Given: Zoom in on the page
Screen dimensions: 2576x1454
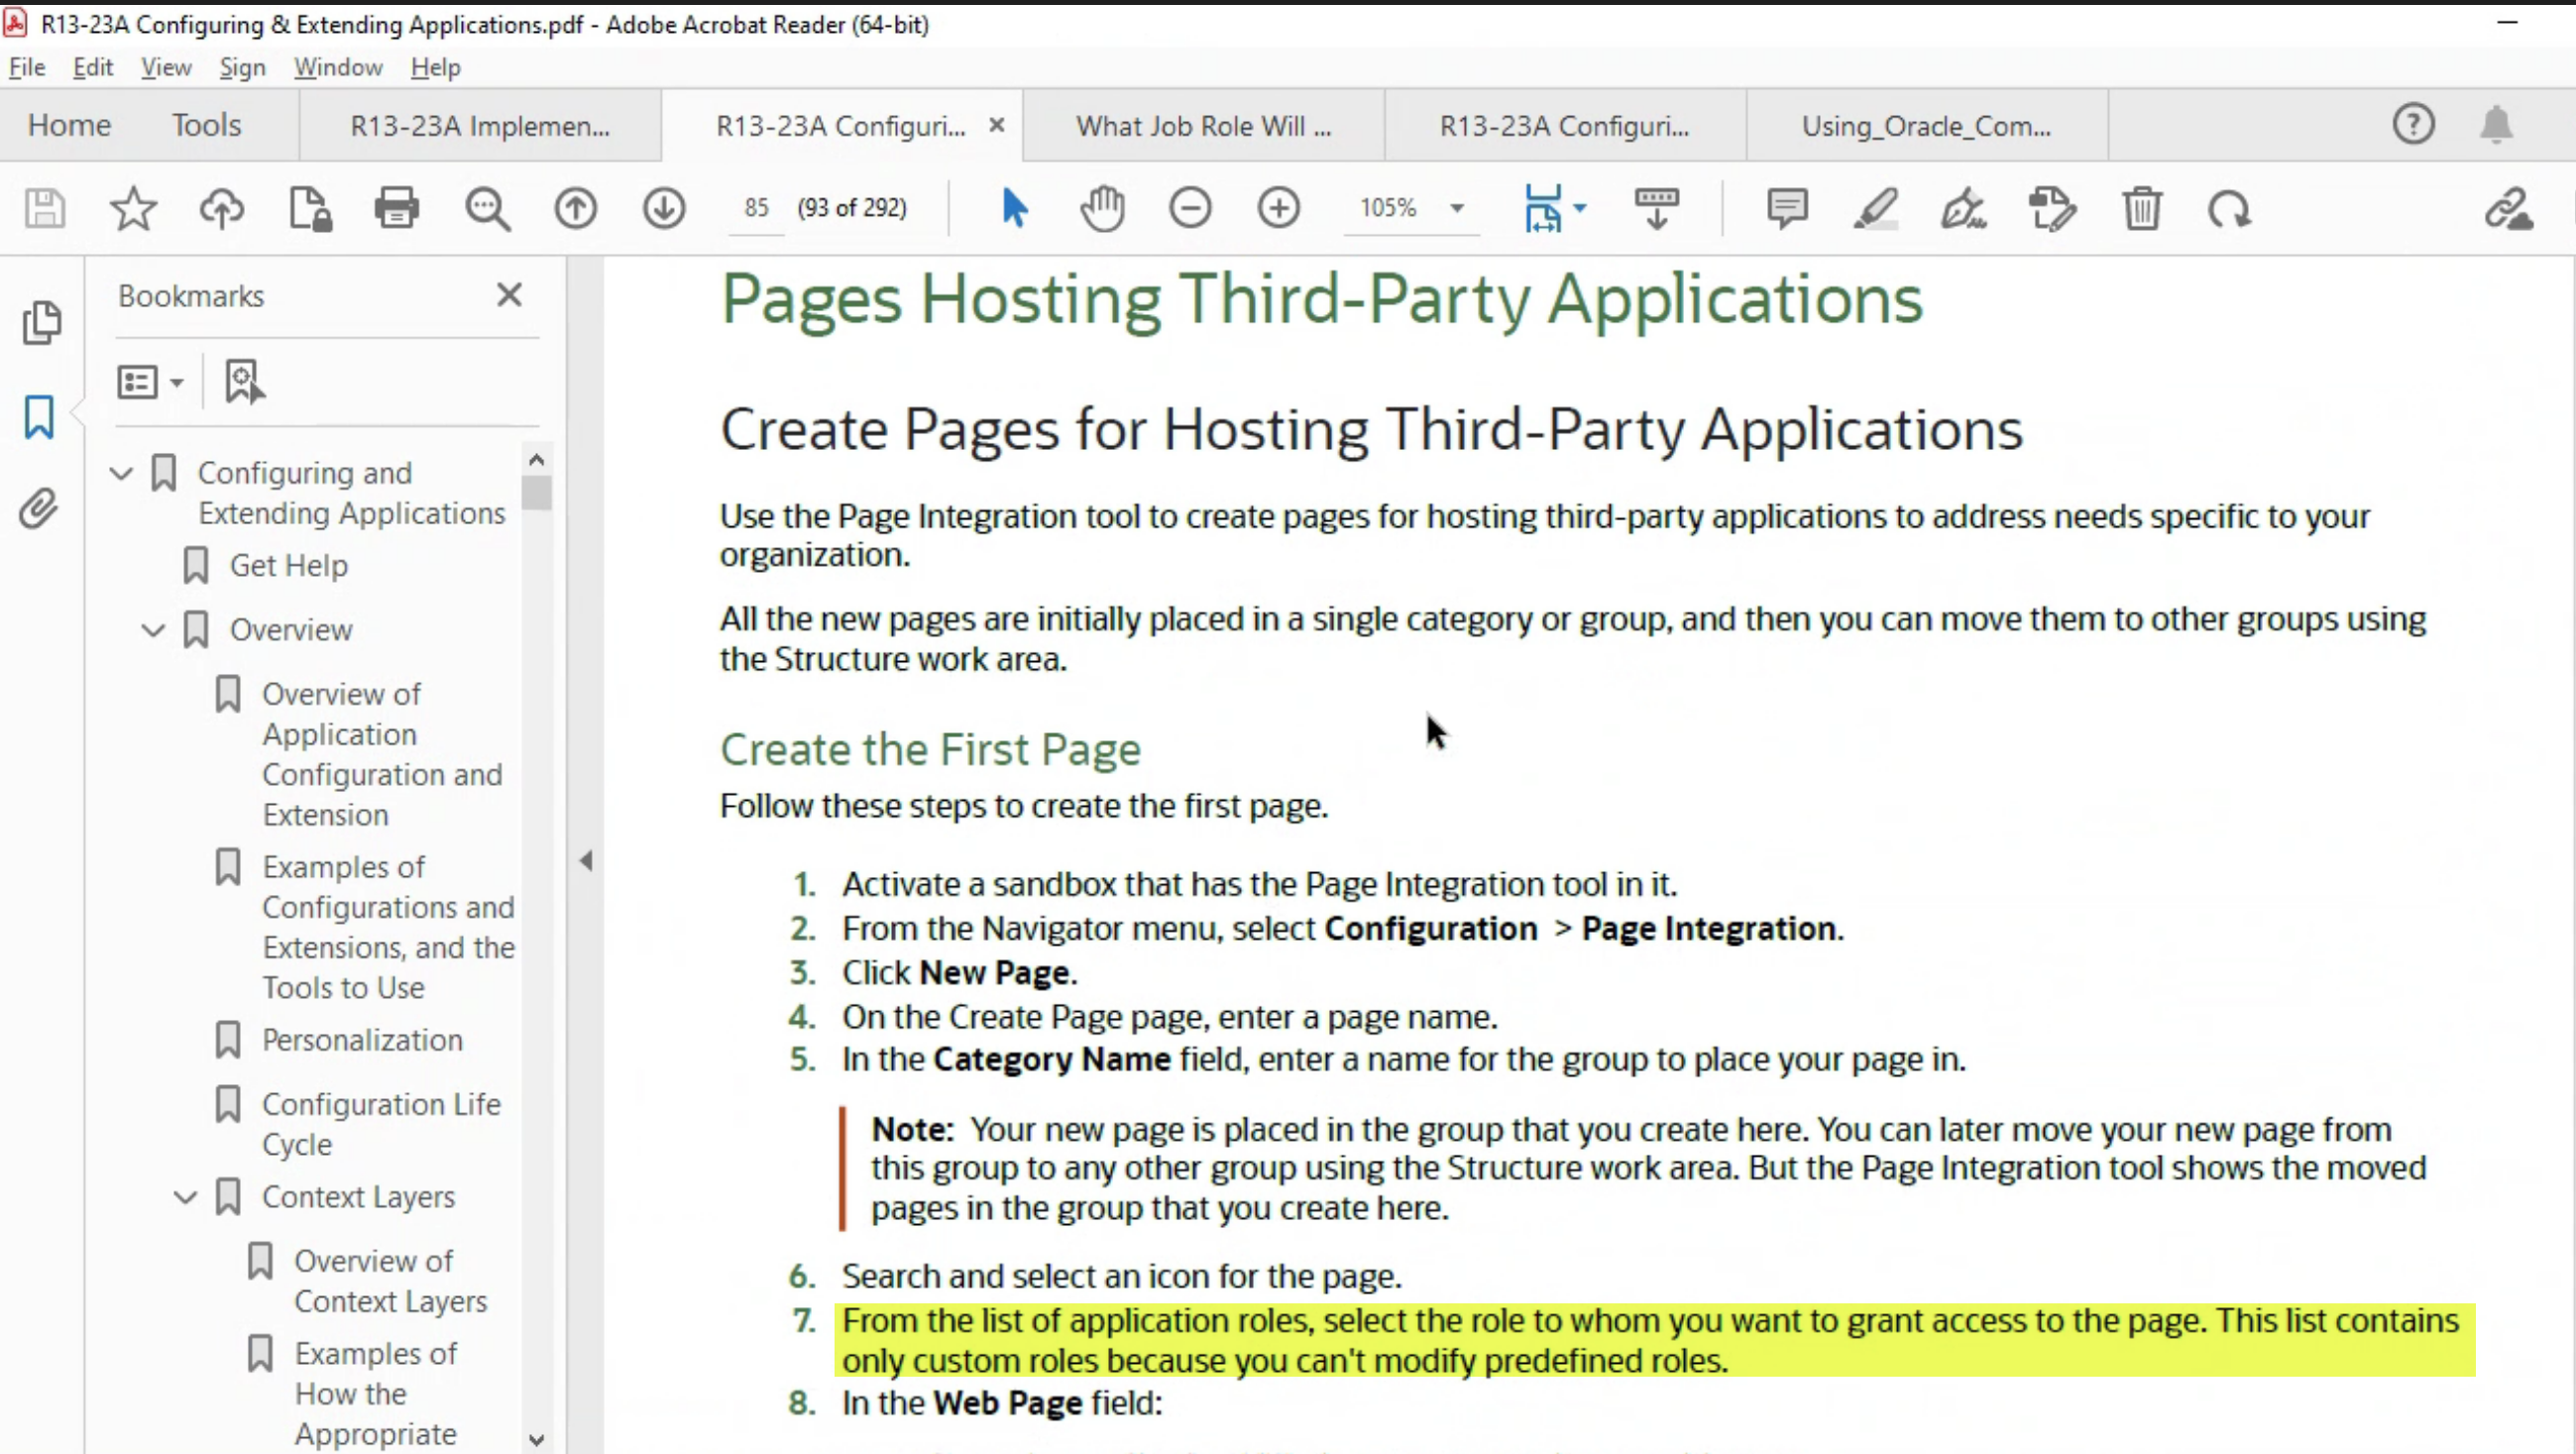Looking at the screenshot, I should (1279, 208).
